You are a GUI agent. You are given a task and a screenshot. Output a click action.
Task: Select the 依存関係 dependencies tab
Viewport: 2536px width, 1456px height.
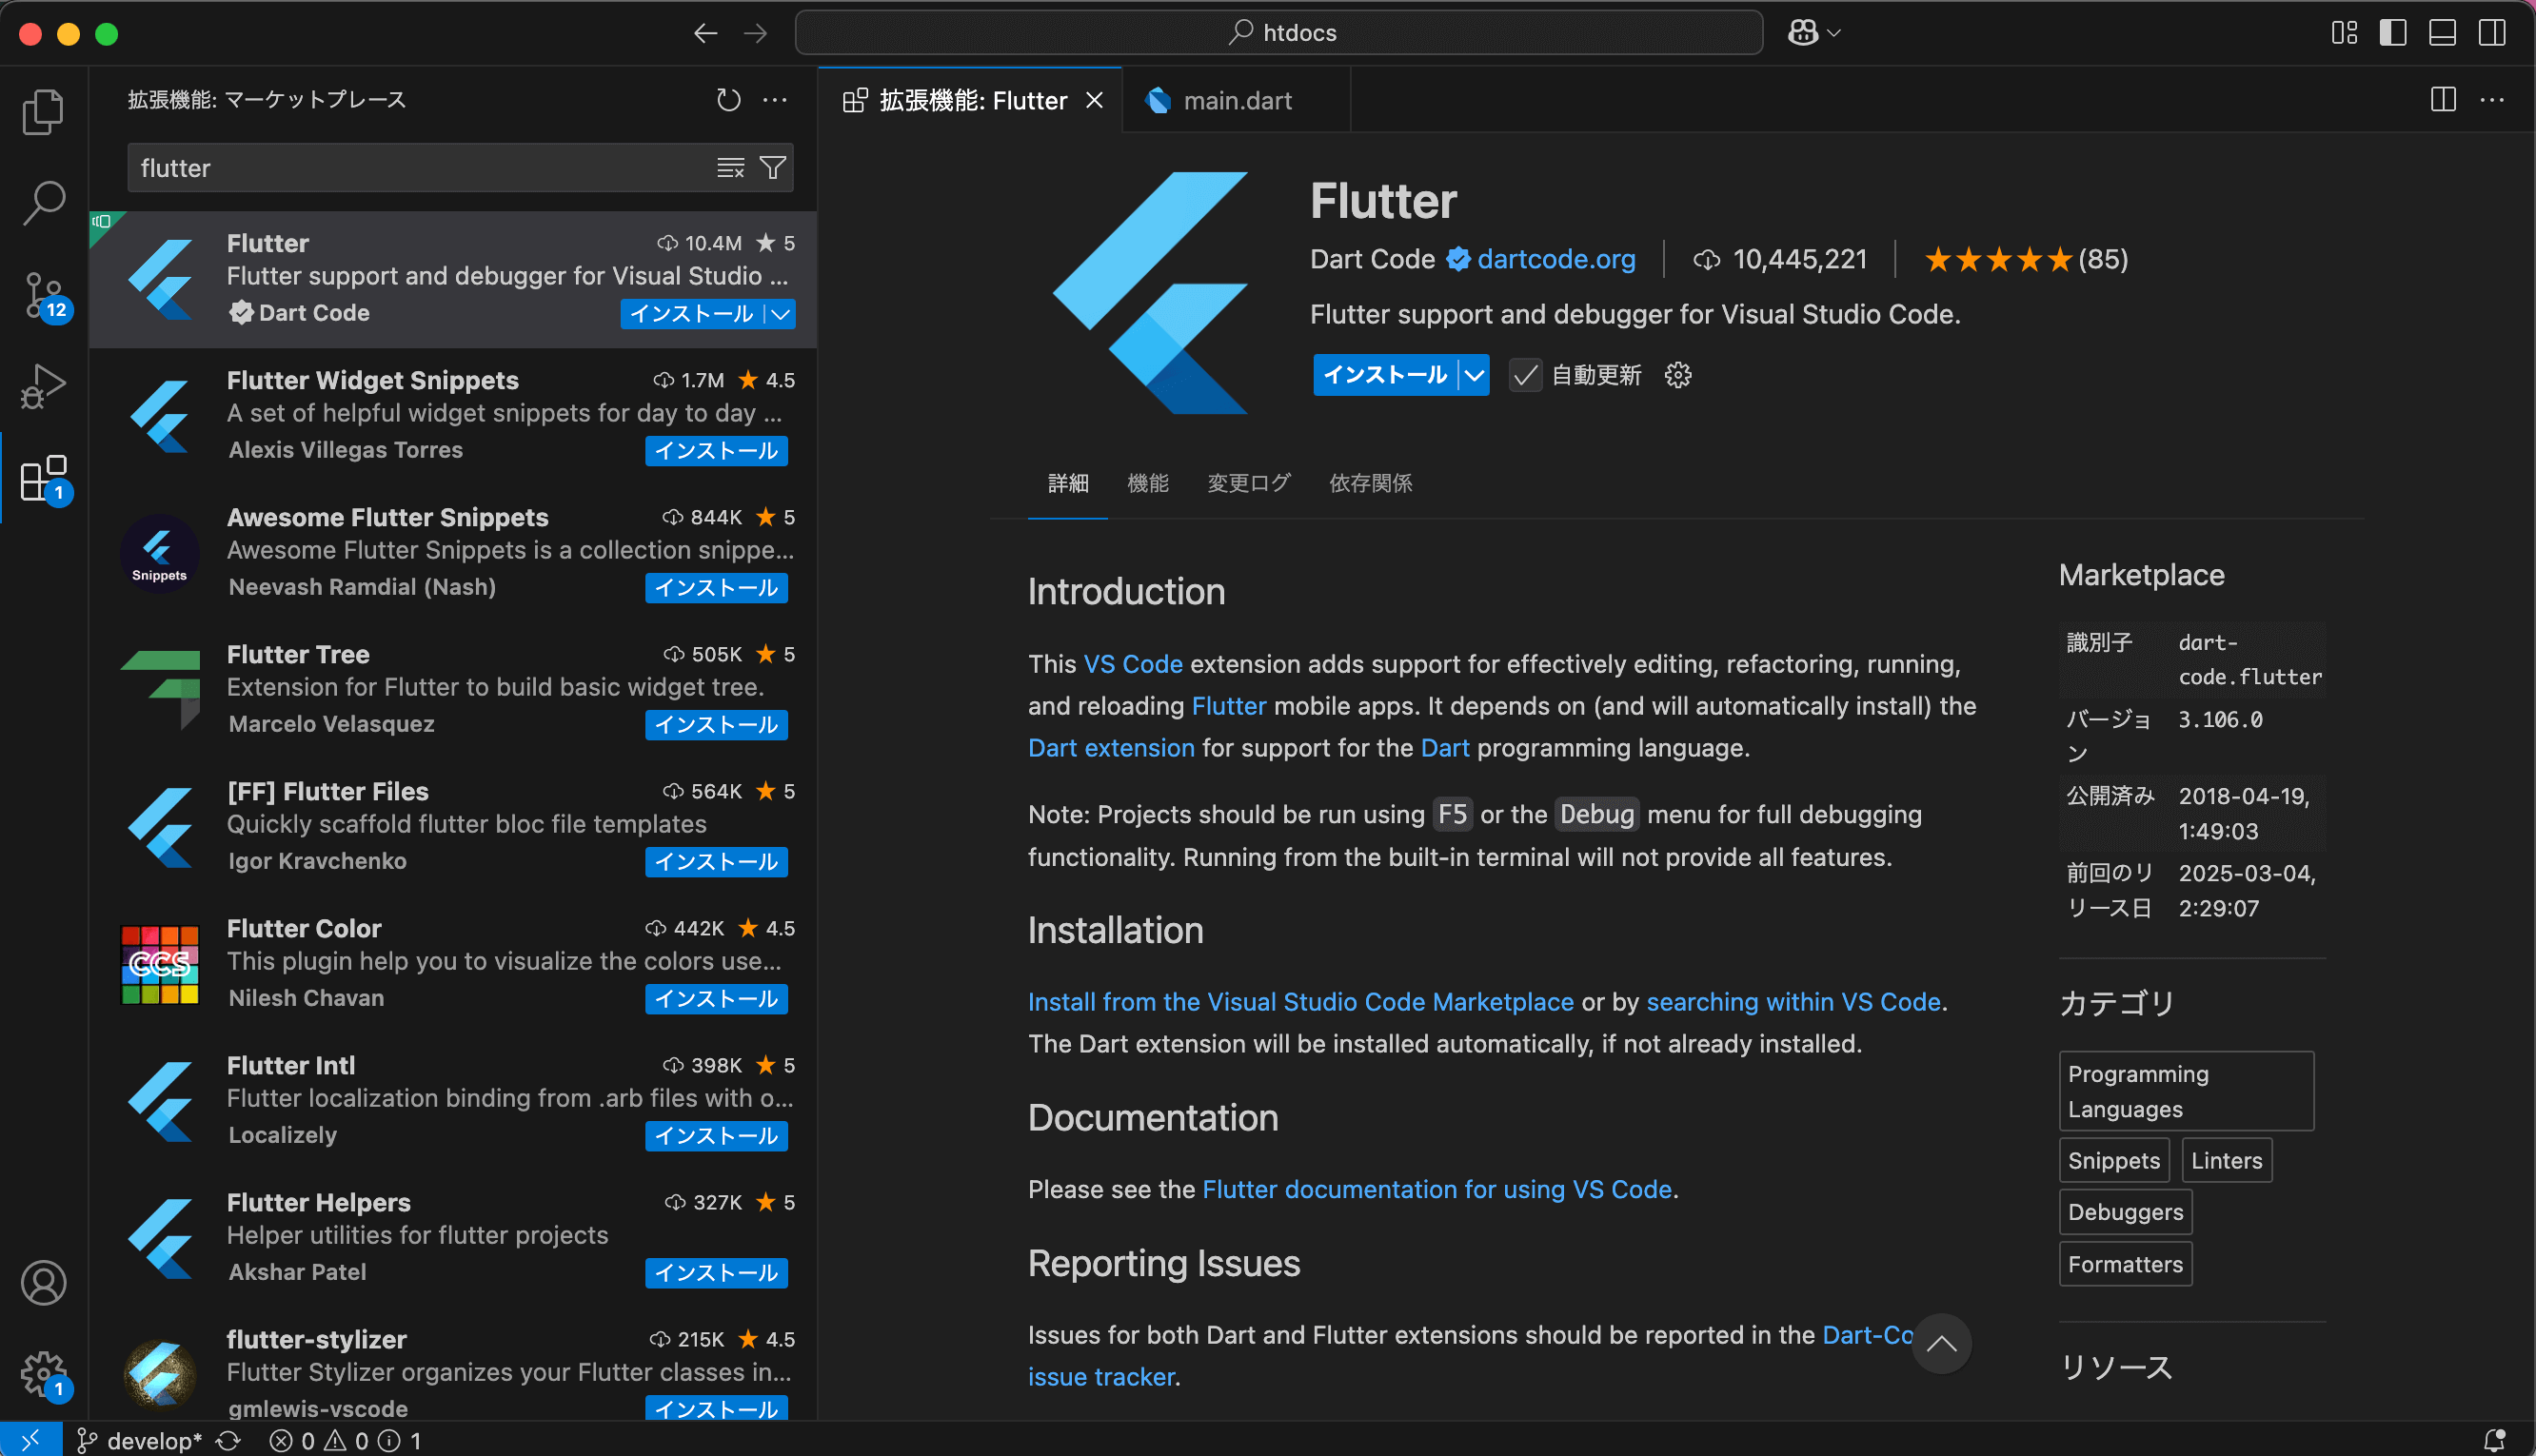[x=1370, y=484]
